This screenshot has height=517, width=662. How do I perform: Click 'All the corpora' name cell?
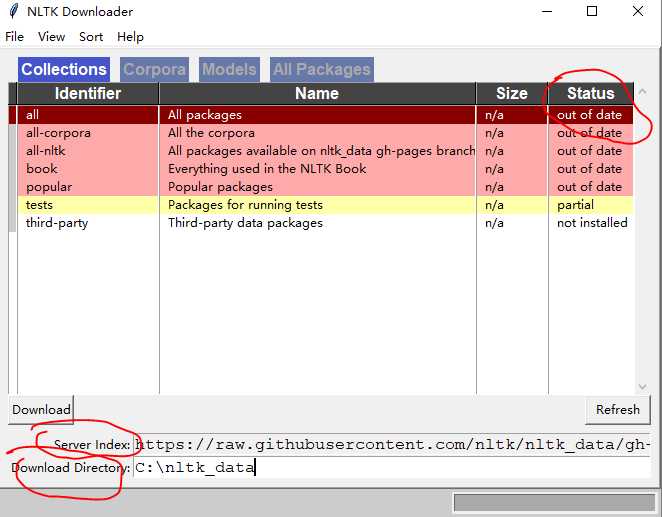[317, 133]
